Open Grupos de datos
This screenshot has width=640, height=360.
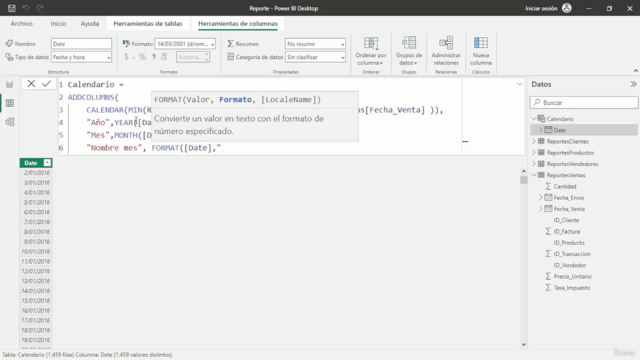pyautogui.click(x=409, y=51)
